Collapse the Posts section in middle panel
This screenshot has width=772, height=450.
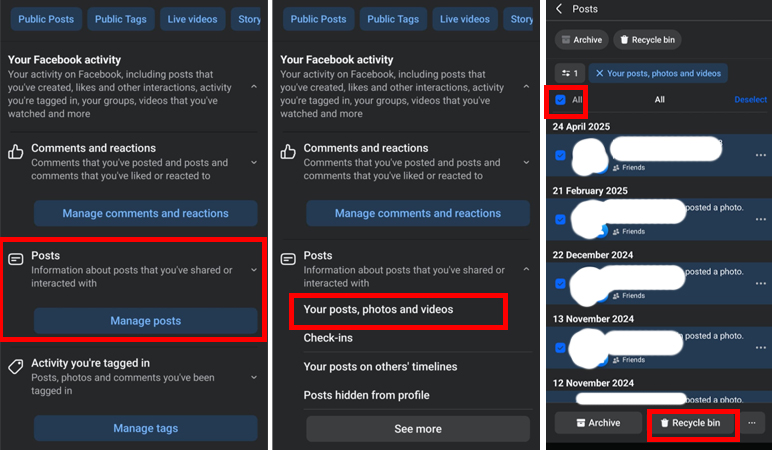(x=526, y=269)
